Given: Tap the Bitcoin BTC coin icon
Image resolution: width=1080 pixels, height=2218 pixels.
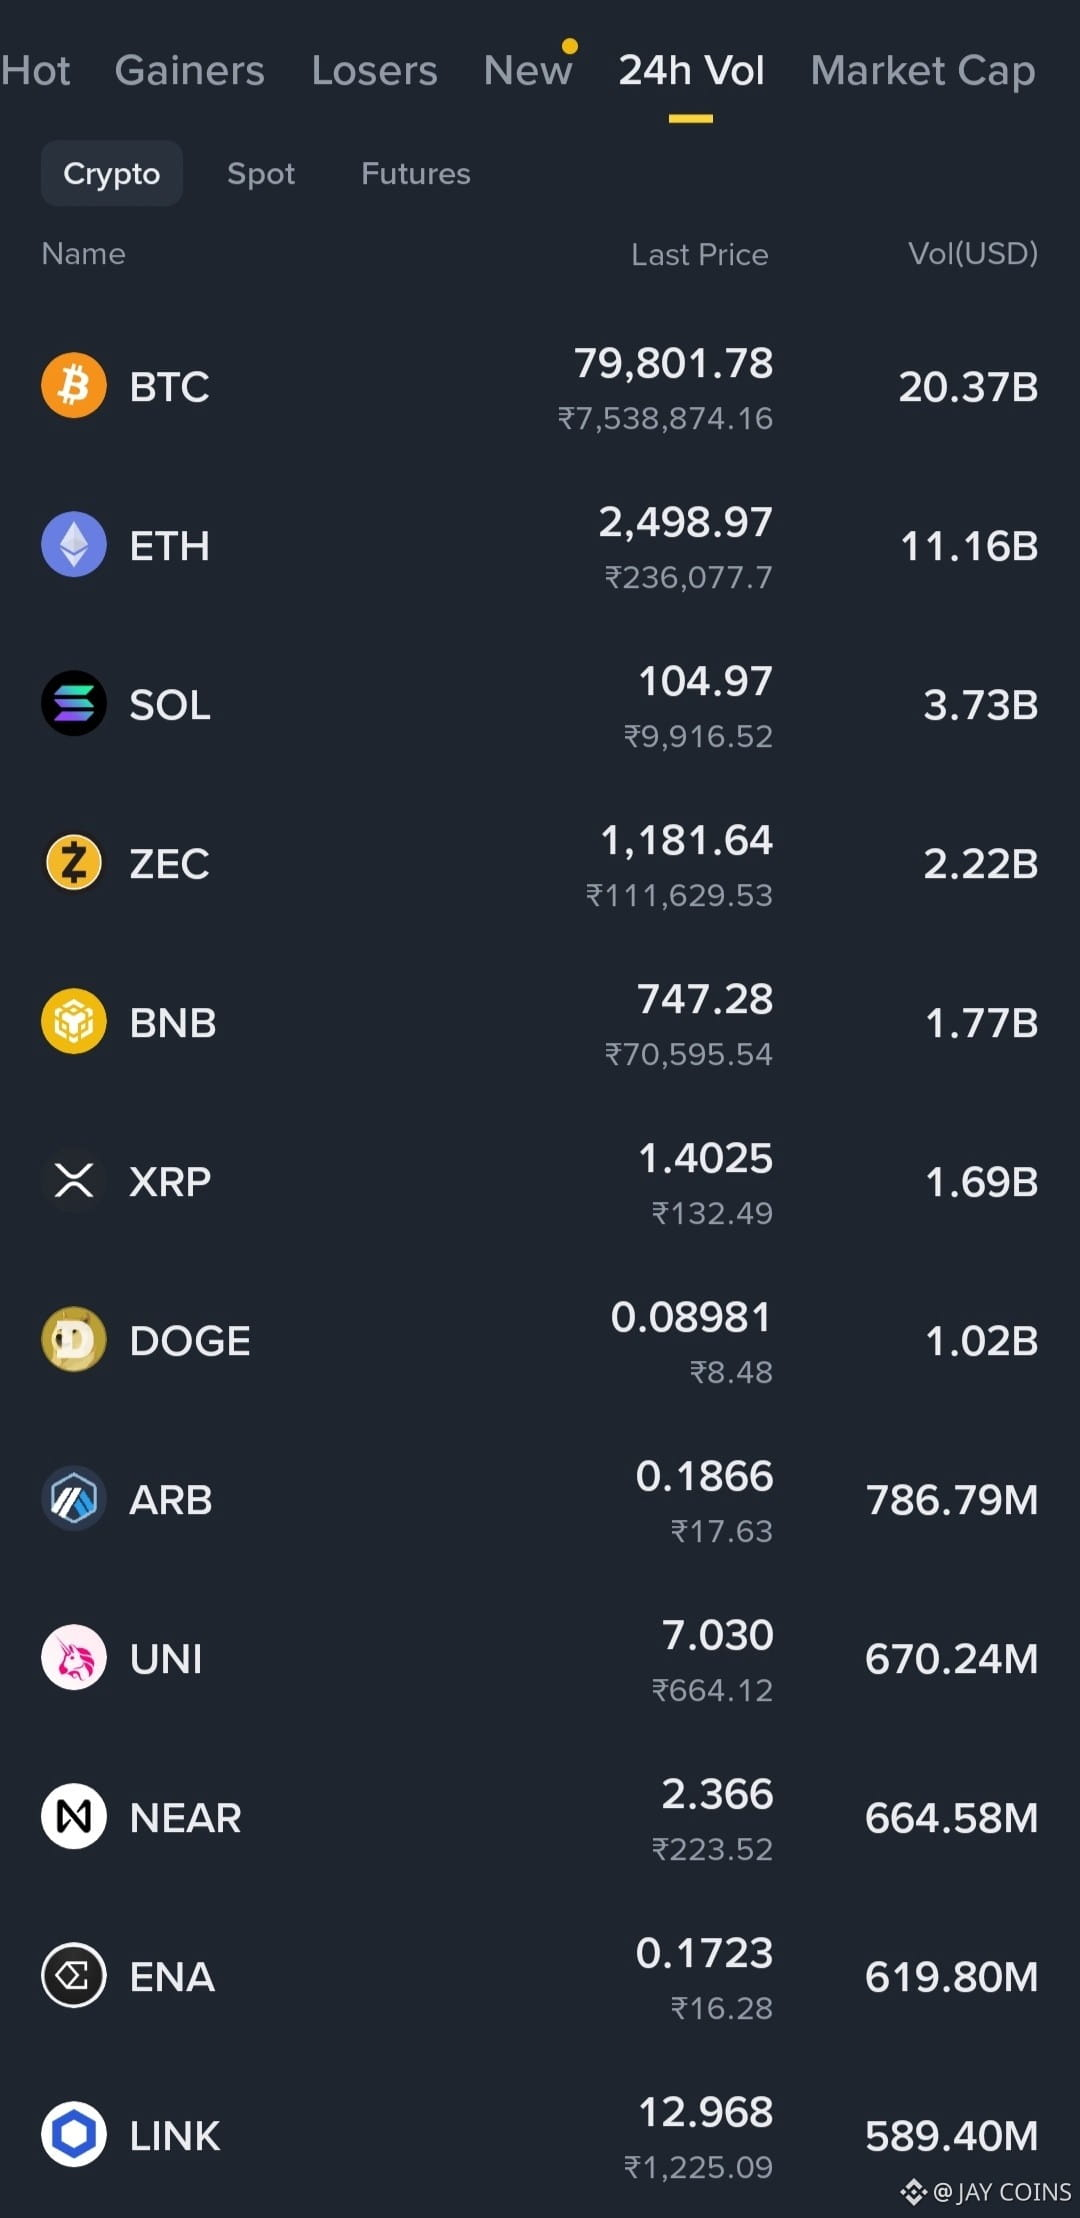Looking at the screenshot, I should (74, 385).
